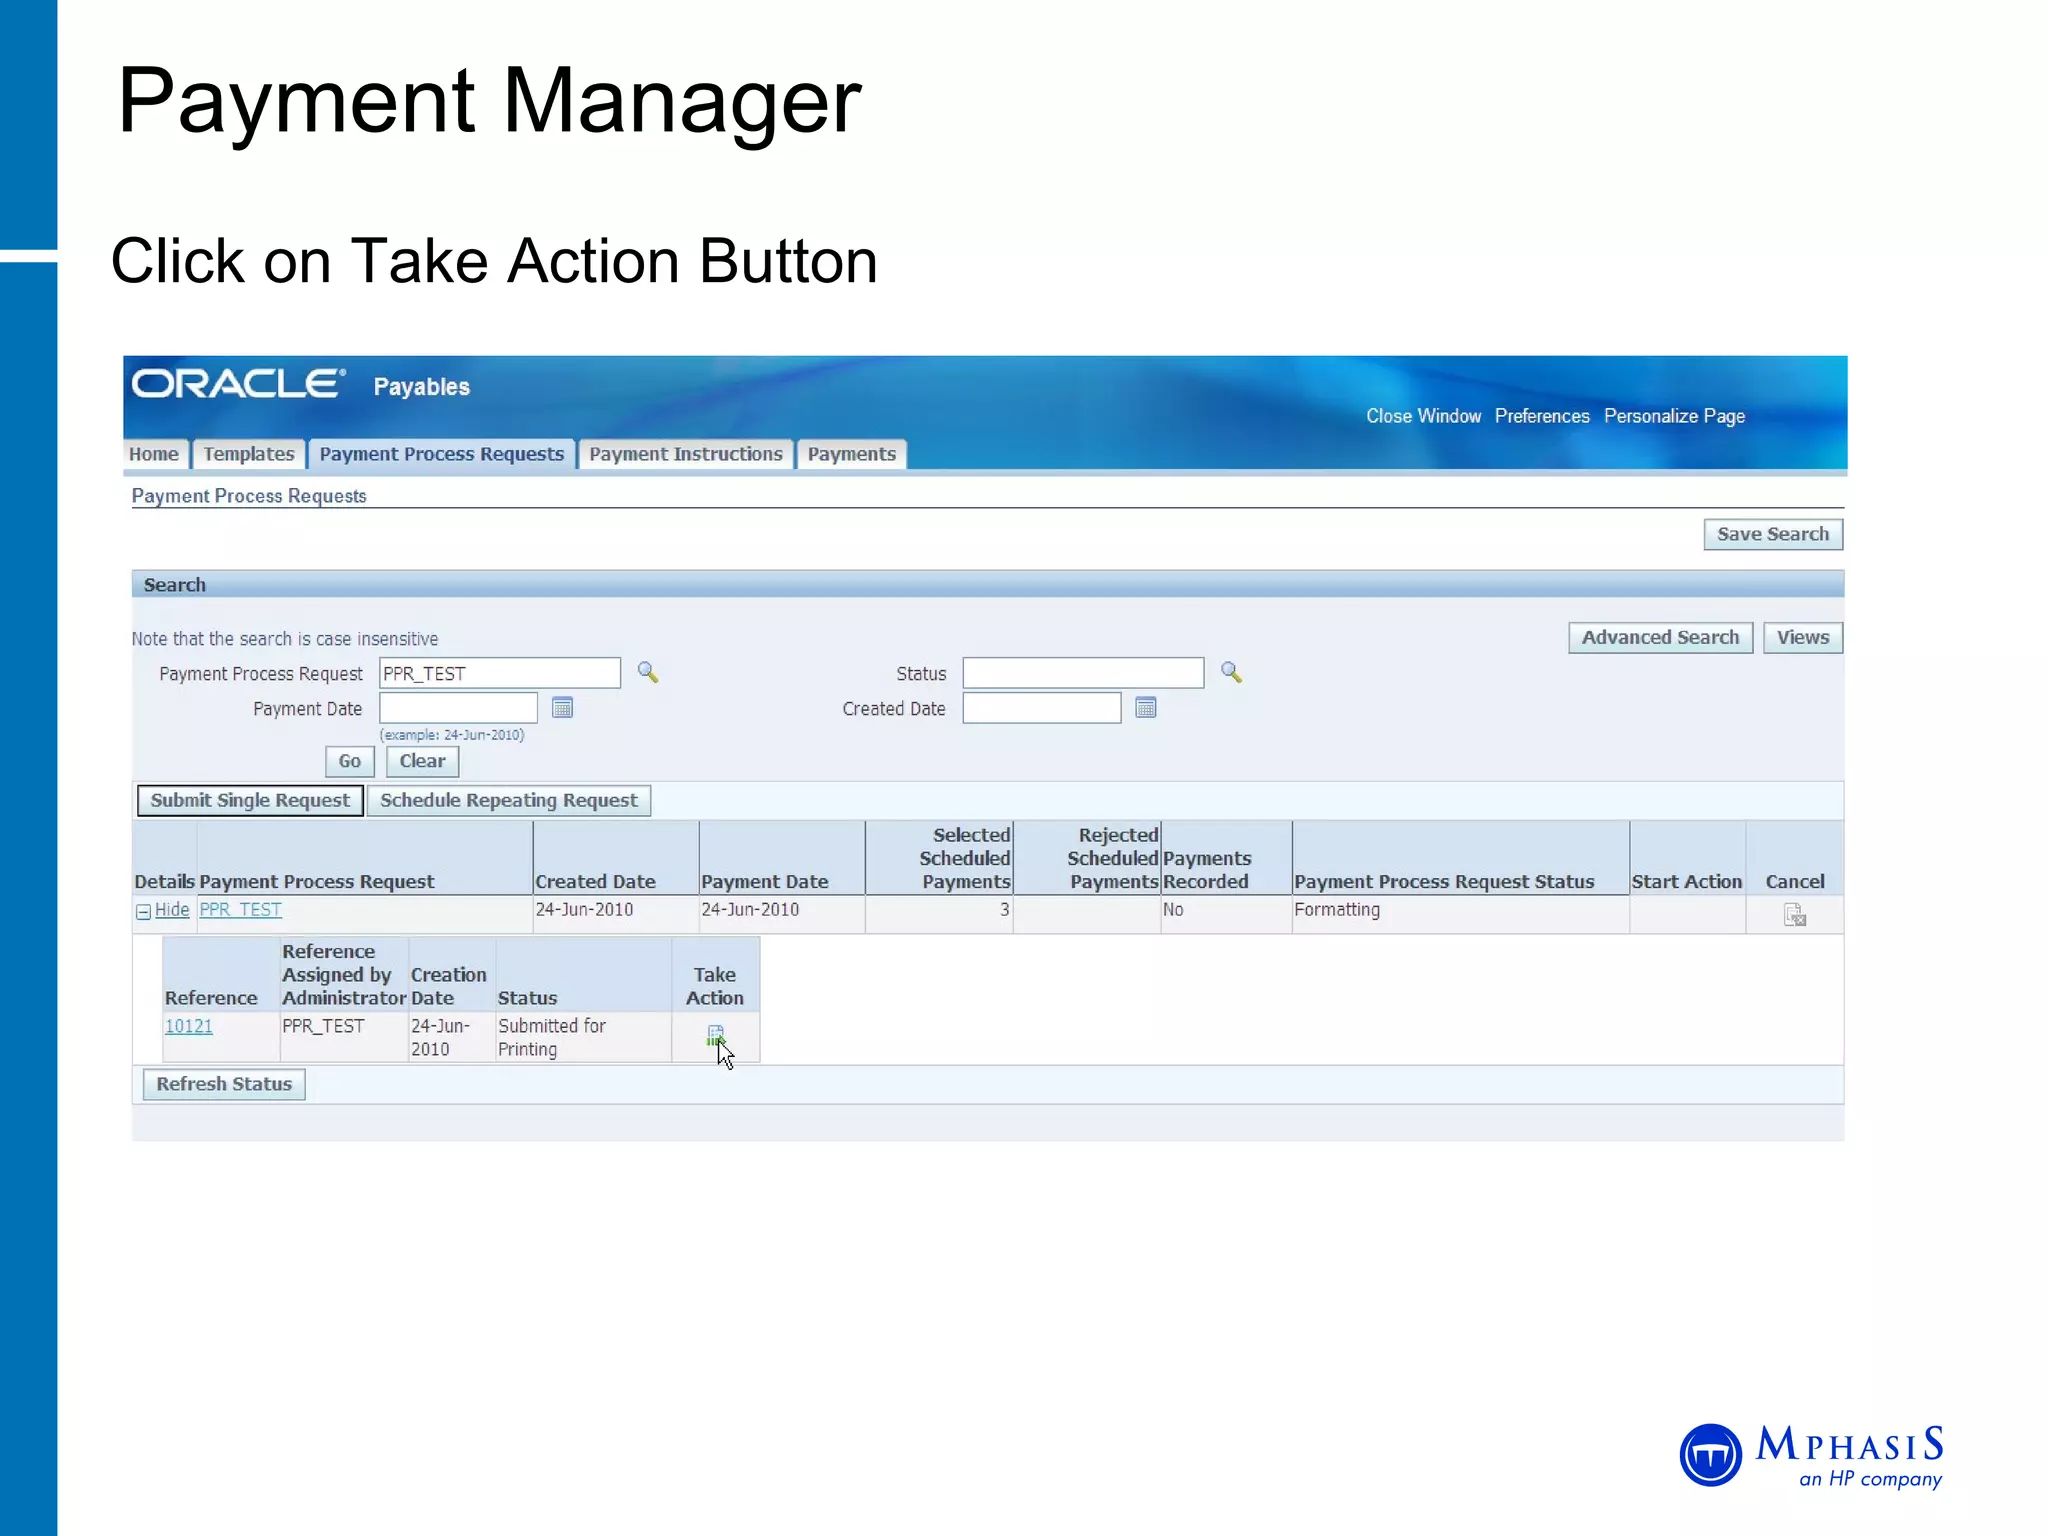Open the Payment Instructions tab
The width and height of the screenshot is (2048, 1536).
pos(686,454)
